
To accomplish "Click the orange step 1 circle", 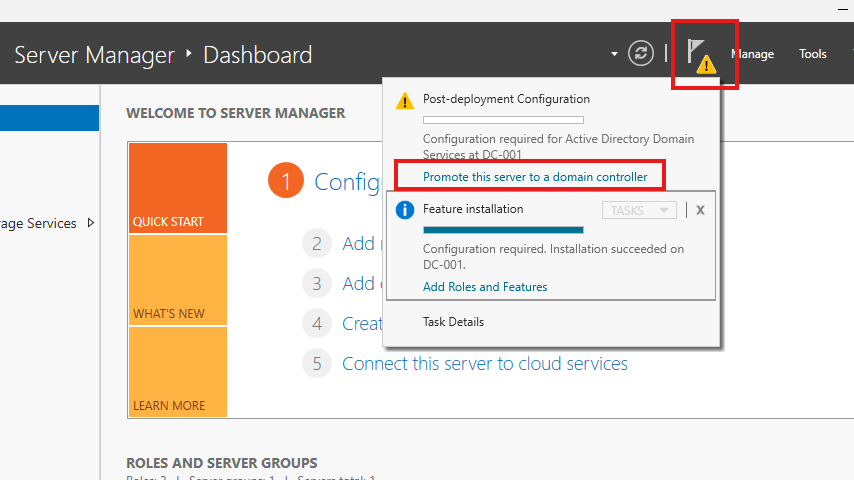I will pyautogui.click(x=285, y=180).
